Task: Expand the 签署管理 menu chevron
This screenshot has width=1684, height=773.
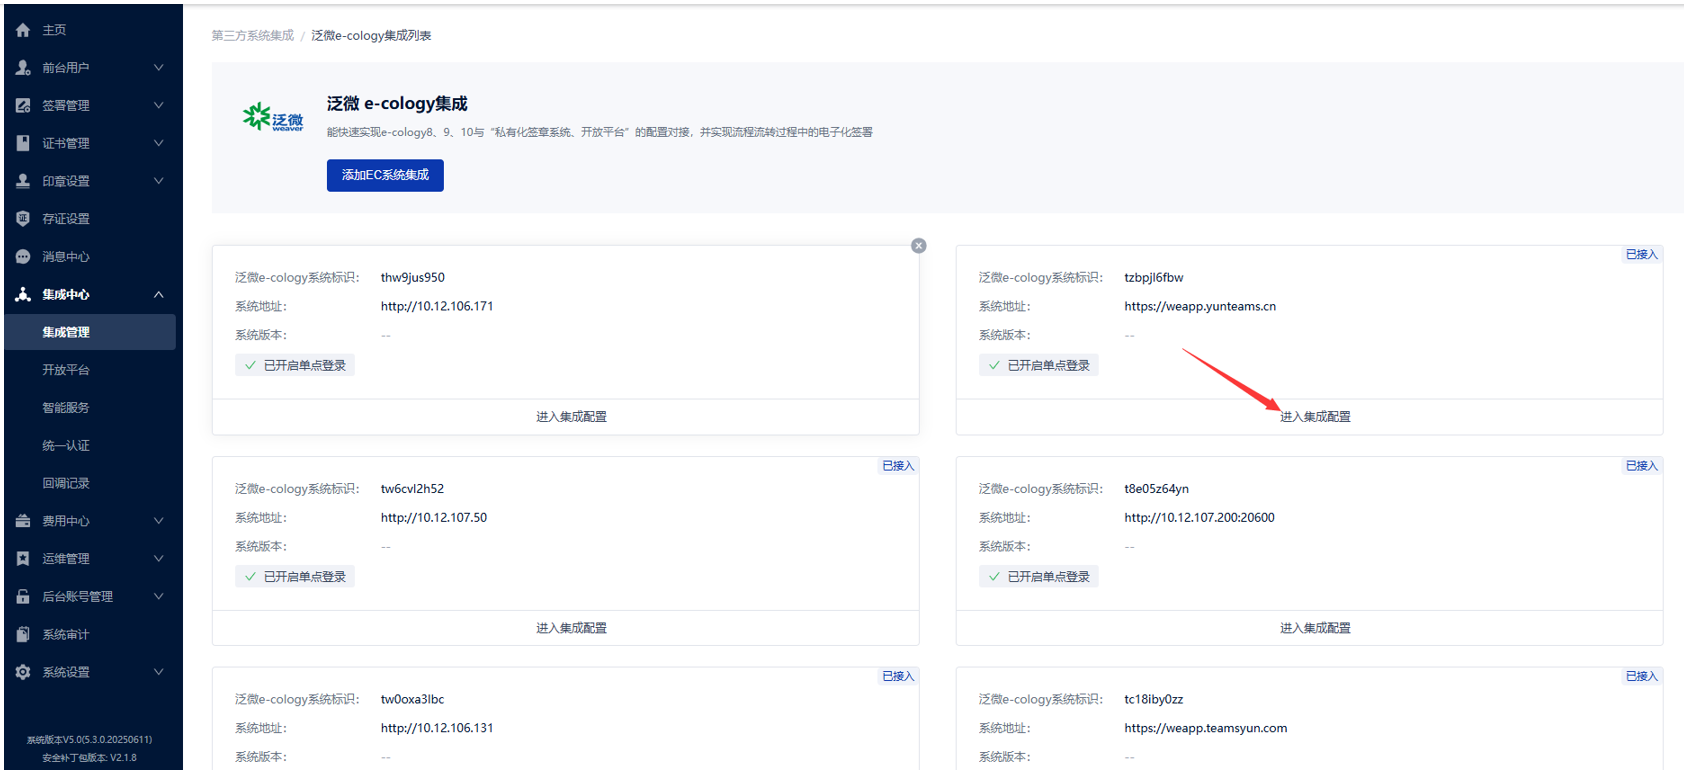Action: tap(158, 106)
